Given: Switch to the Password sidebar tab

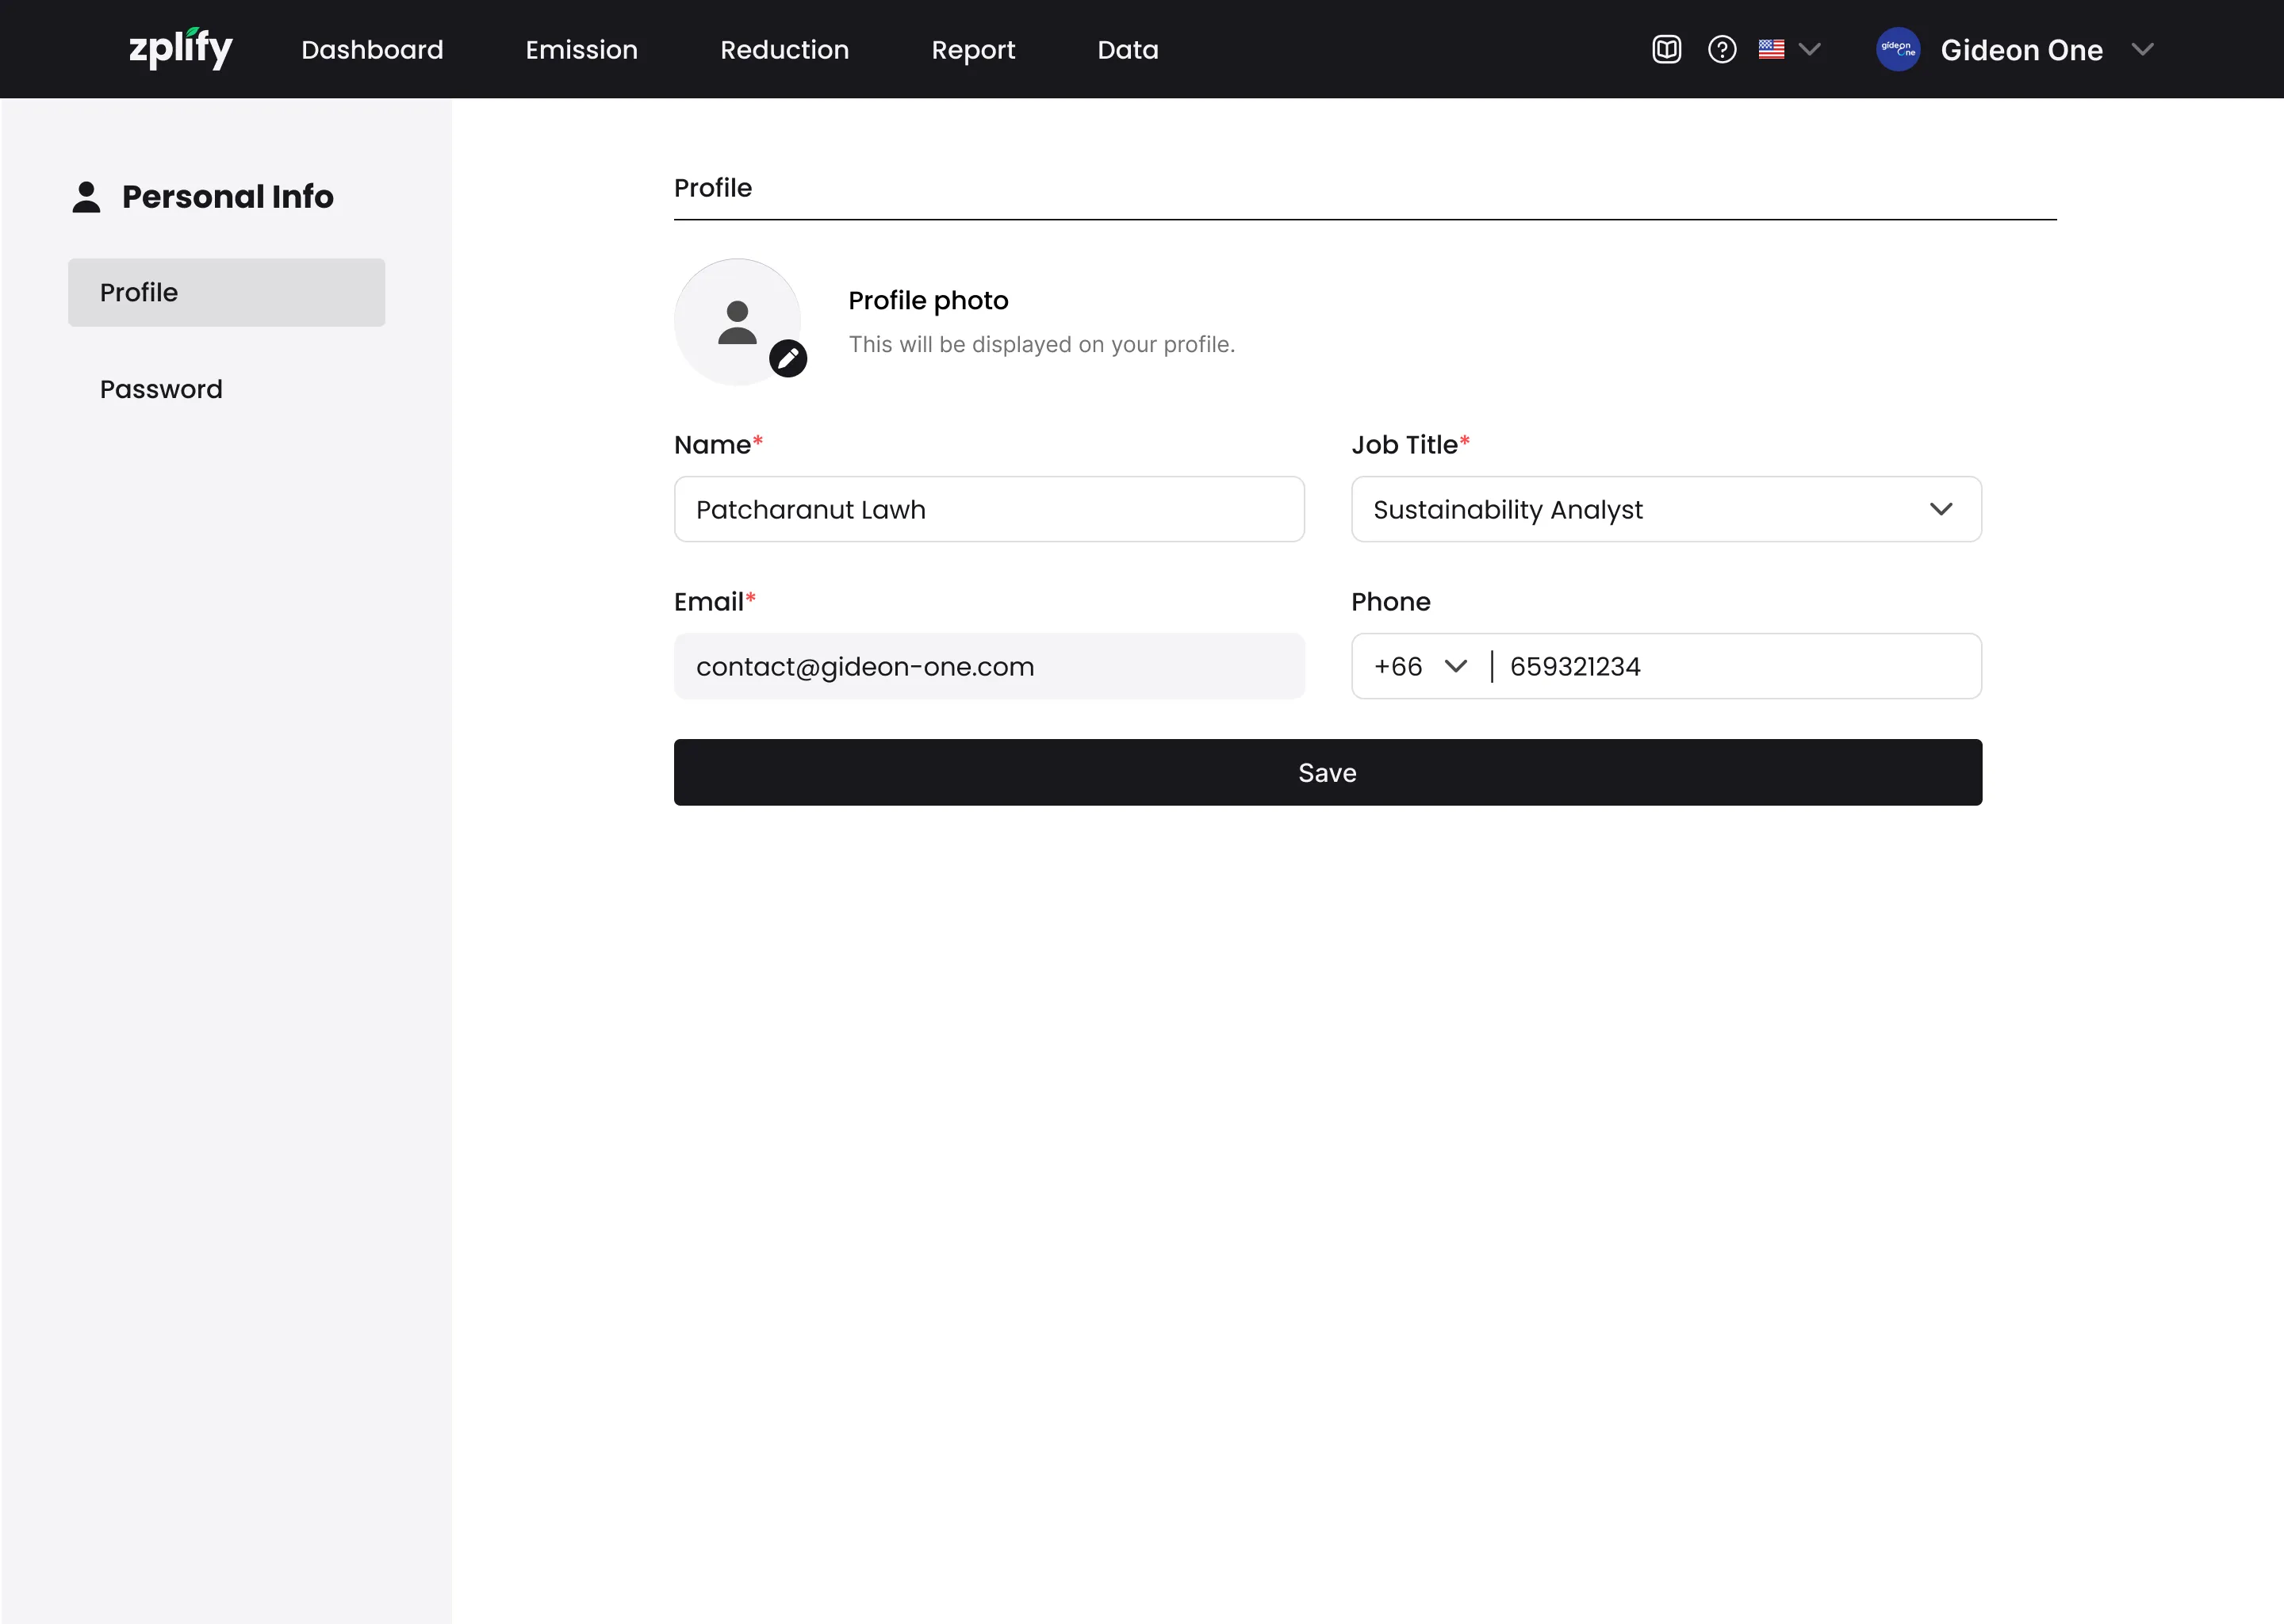Looking at the screenshot, I should pos(161,389).
